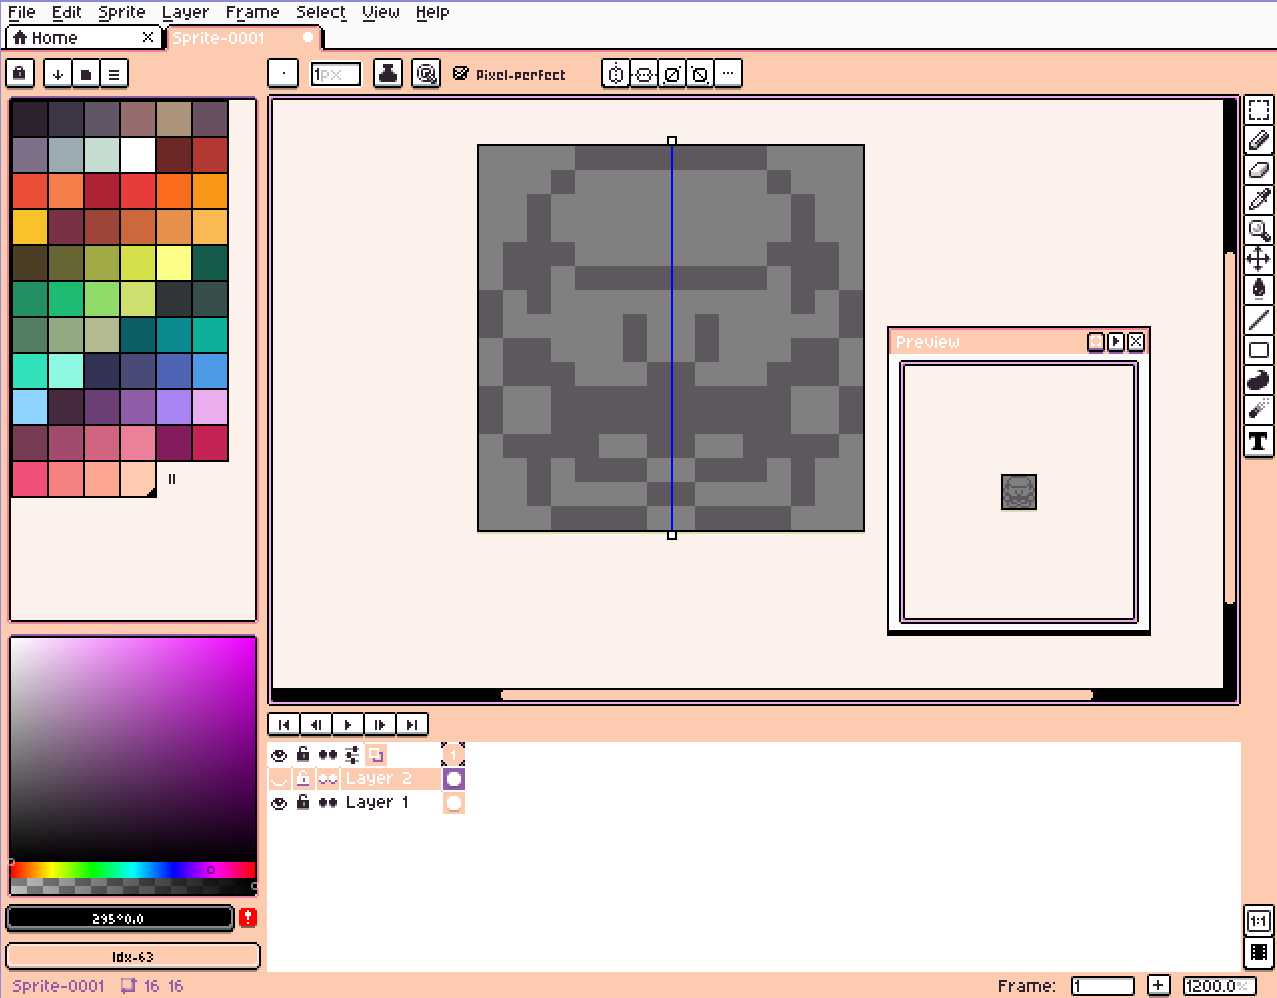Open the Layer menu
Image resolution: width=1277 pixels, height=998 pixels.
tap(186, 12)
